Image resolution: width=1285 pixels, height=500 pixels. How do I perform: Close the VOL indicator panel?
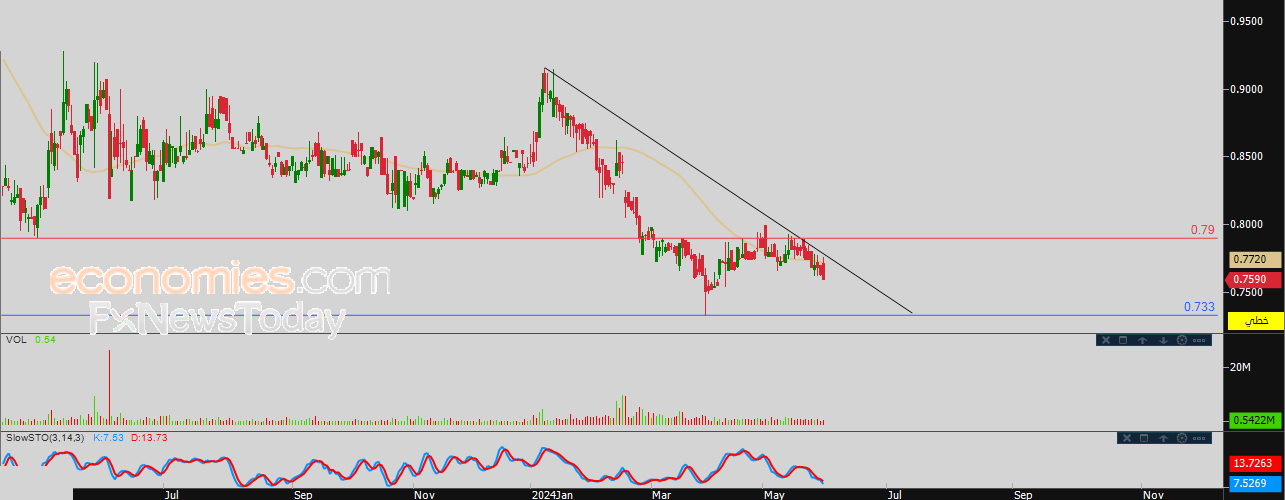1106,340
